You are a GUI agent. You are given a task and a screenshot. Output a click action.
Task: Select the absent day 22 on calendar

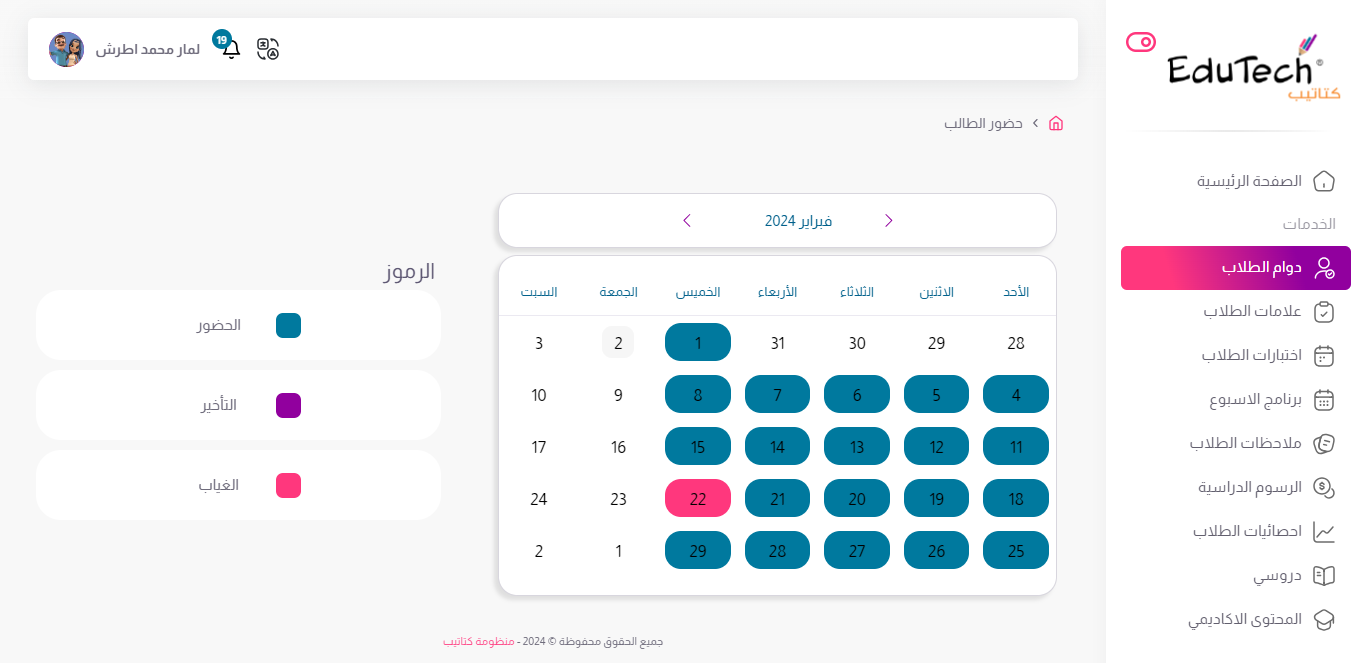698,498
